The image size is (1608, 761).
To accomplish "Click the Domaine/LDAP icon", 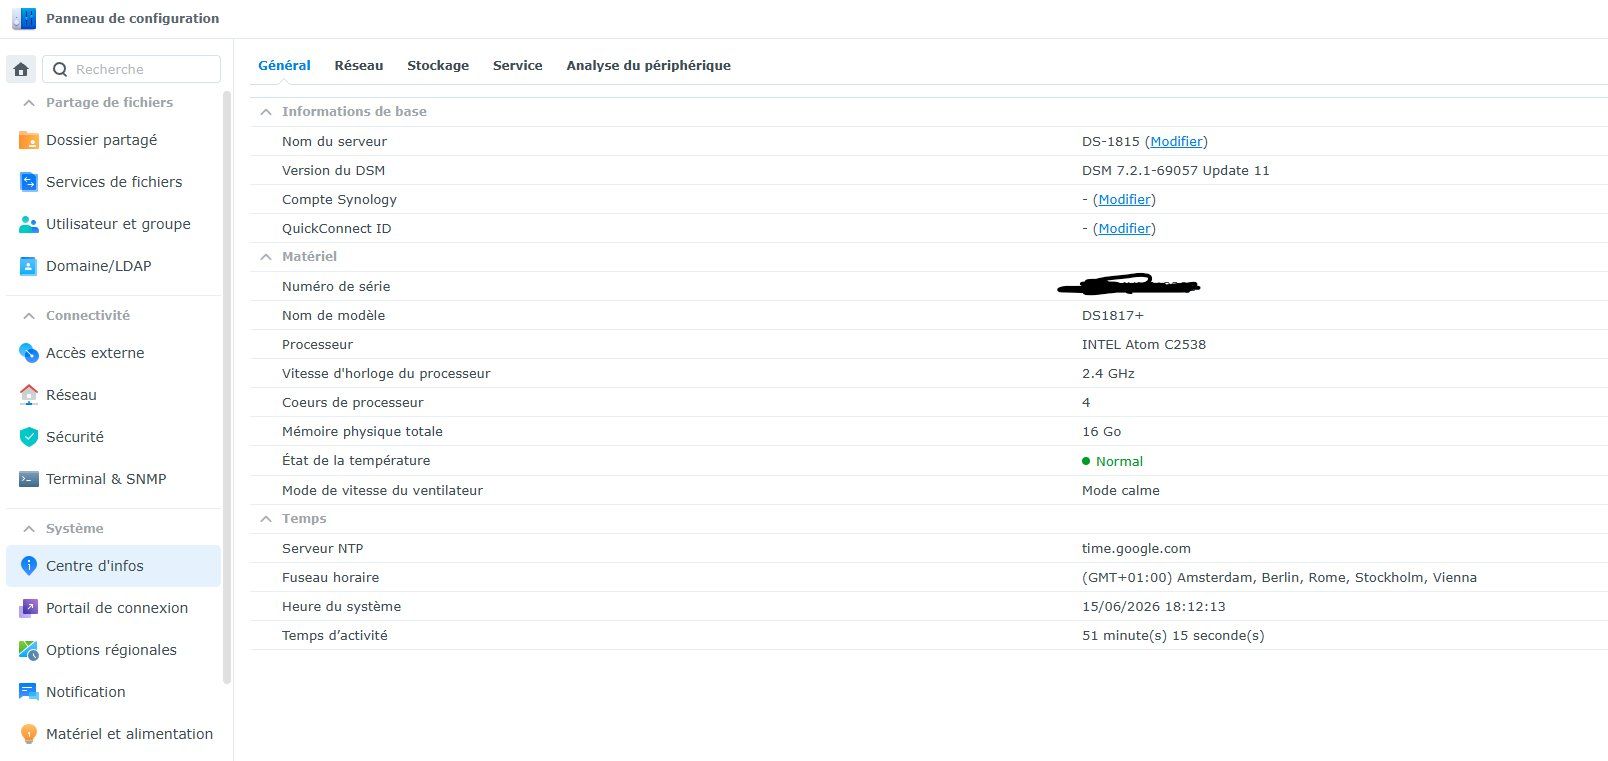I will (x=29, y=266).
